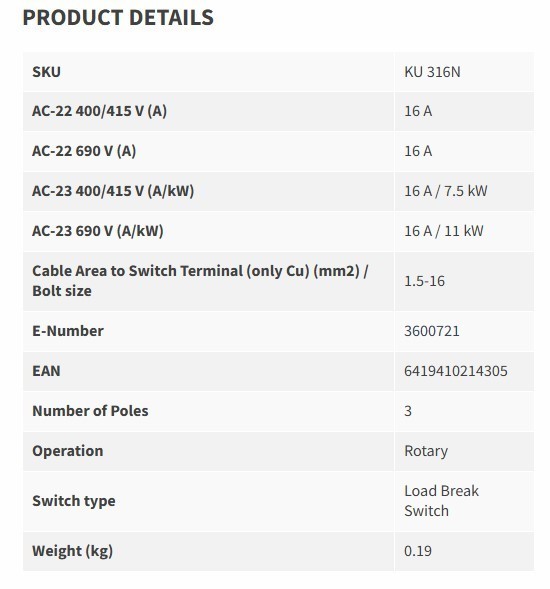Select the 16 A value for AC-22 690 V
Viewport: 550px width, 589px height.
pos(418,151)
